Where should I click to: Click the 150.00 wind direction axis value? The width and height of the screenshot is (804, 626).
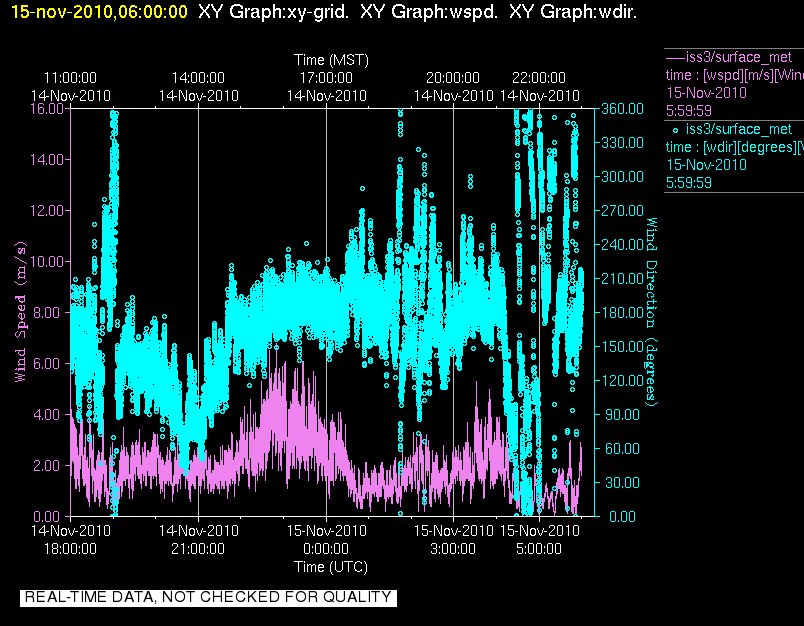pos(622,347)
